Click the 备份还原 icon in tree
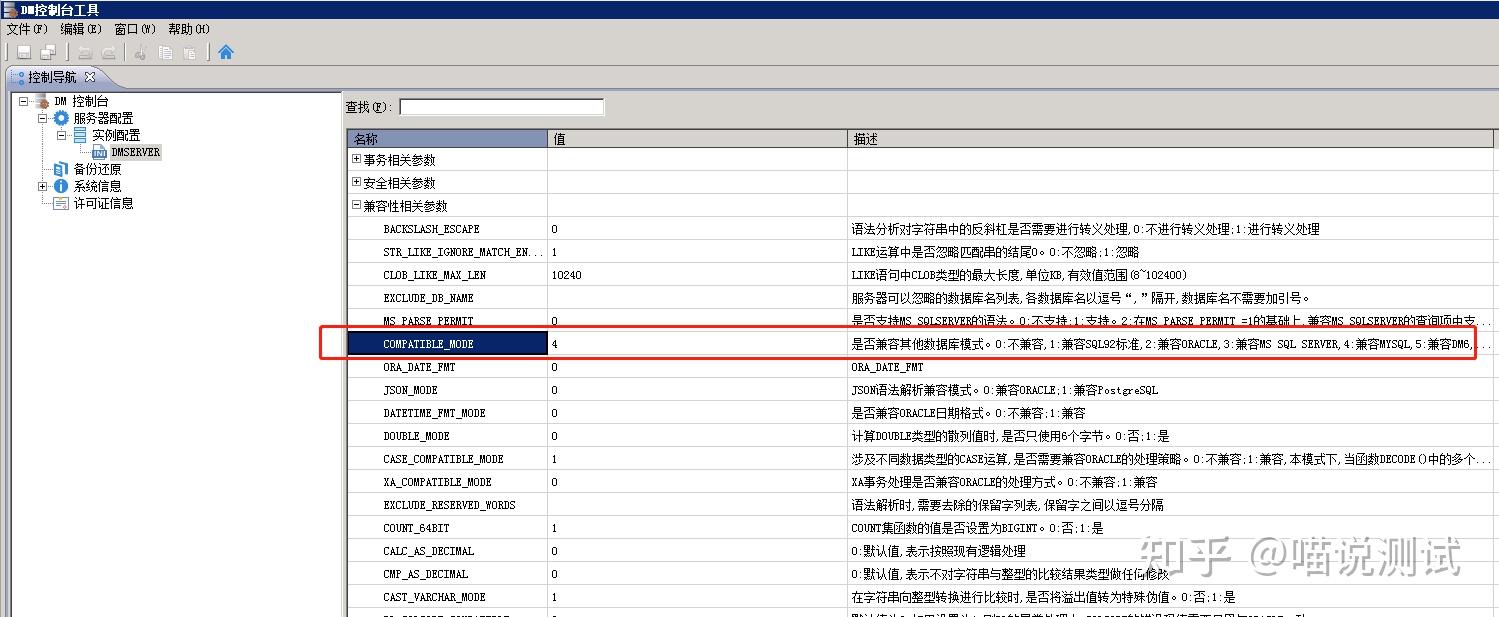 tap(61, 169)
